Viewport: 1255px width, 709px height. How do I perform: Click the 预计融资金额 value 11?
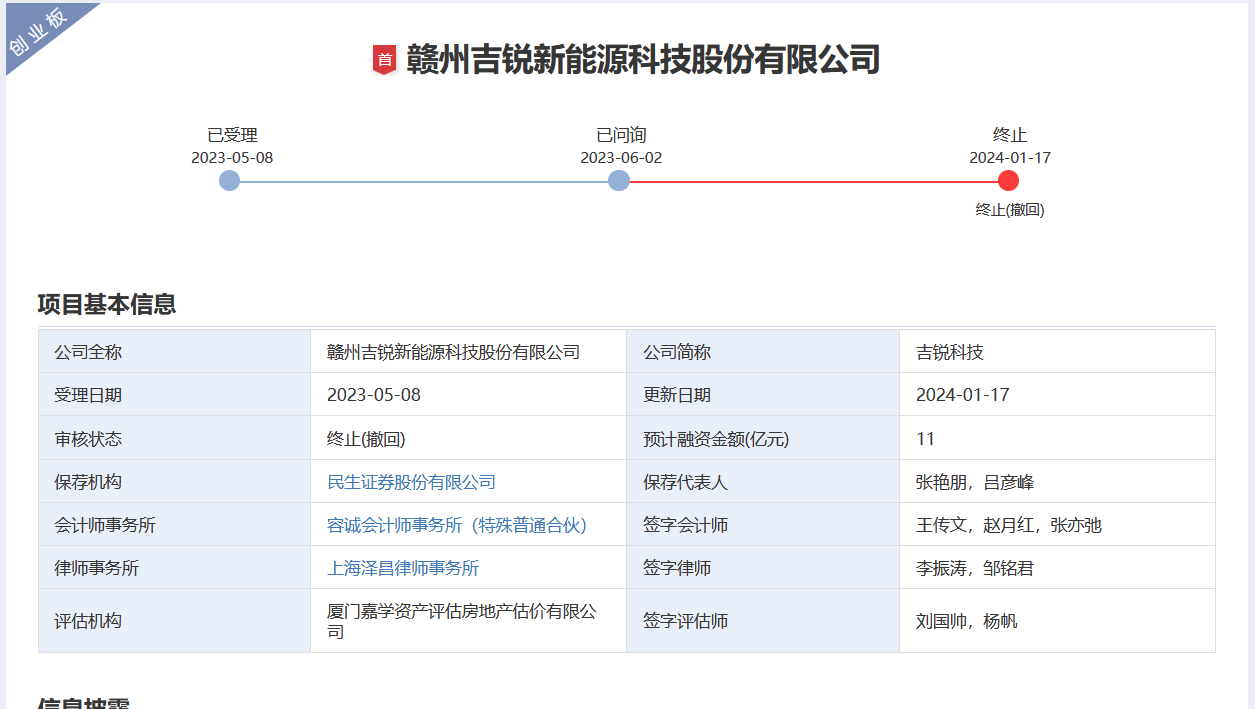(x=925, y=439)
